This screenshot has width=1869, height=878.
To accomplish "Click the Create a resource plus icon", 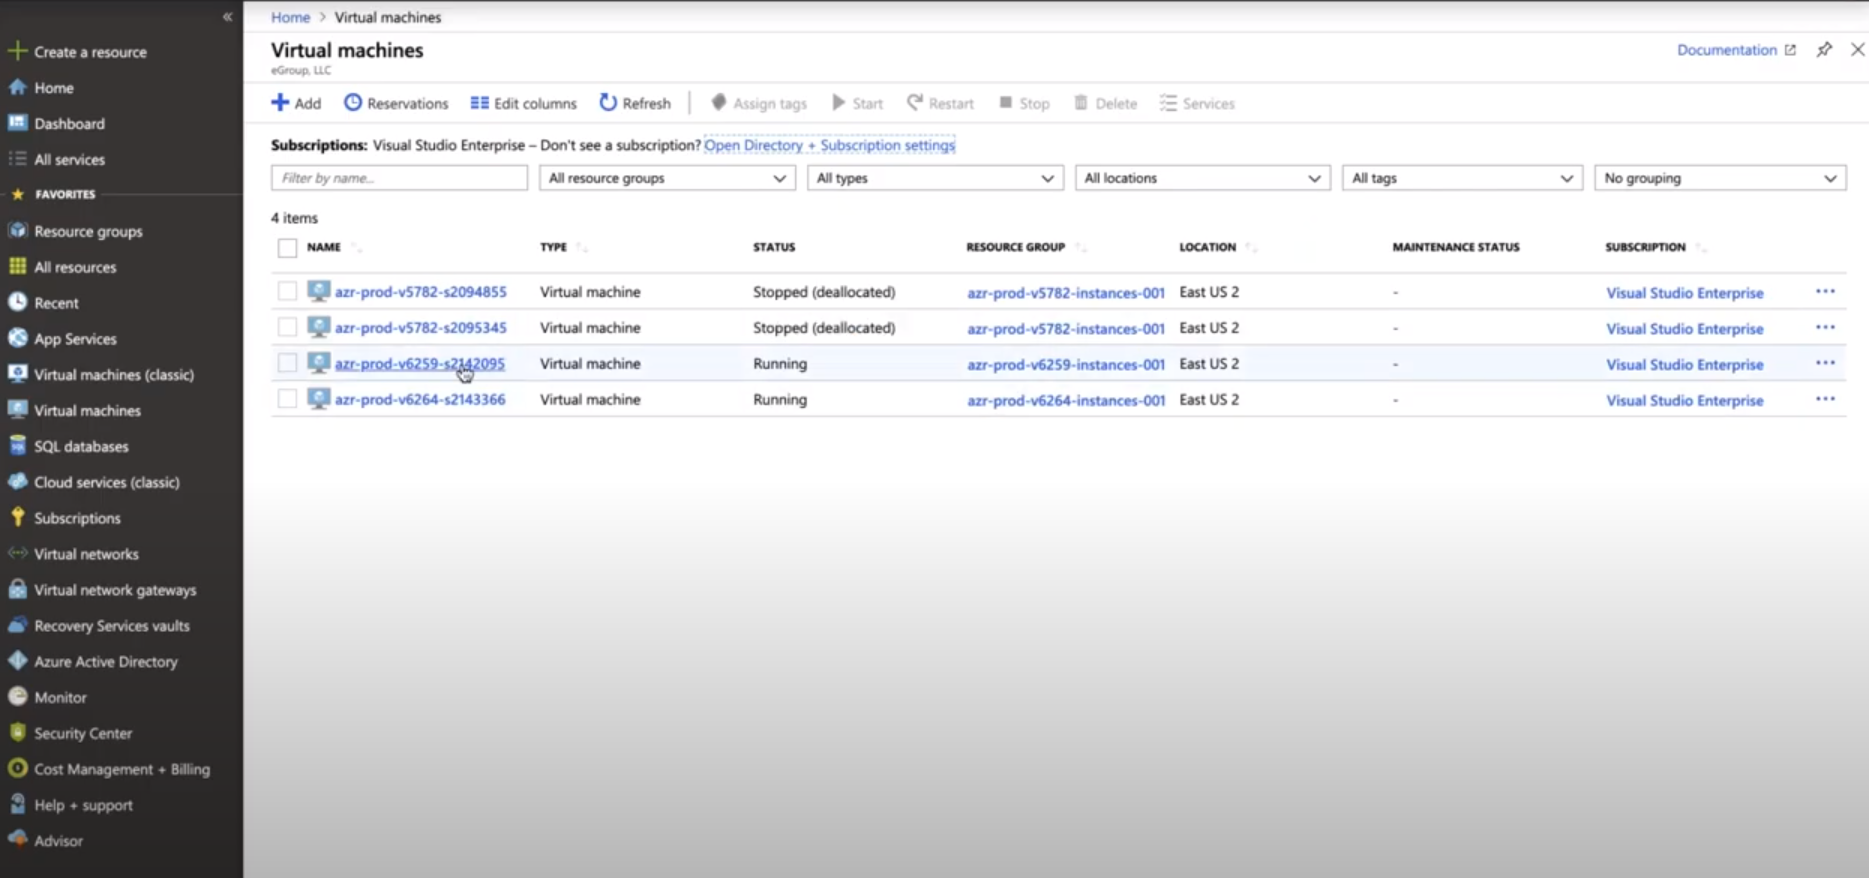I will pos(17,51).
